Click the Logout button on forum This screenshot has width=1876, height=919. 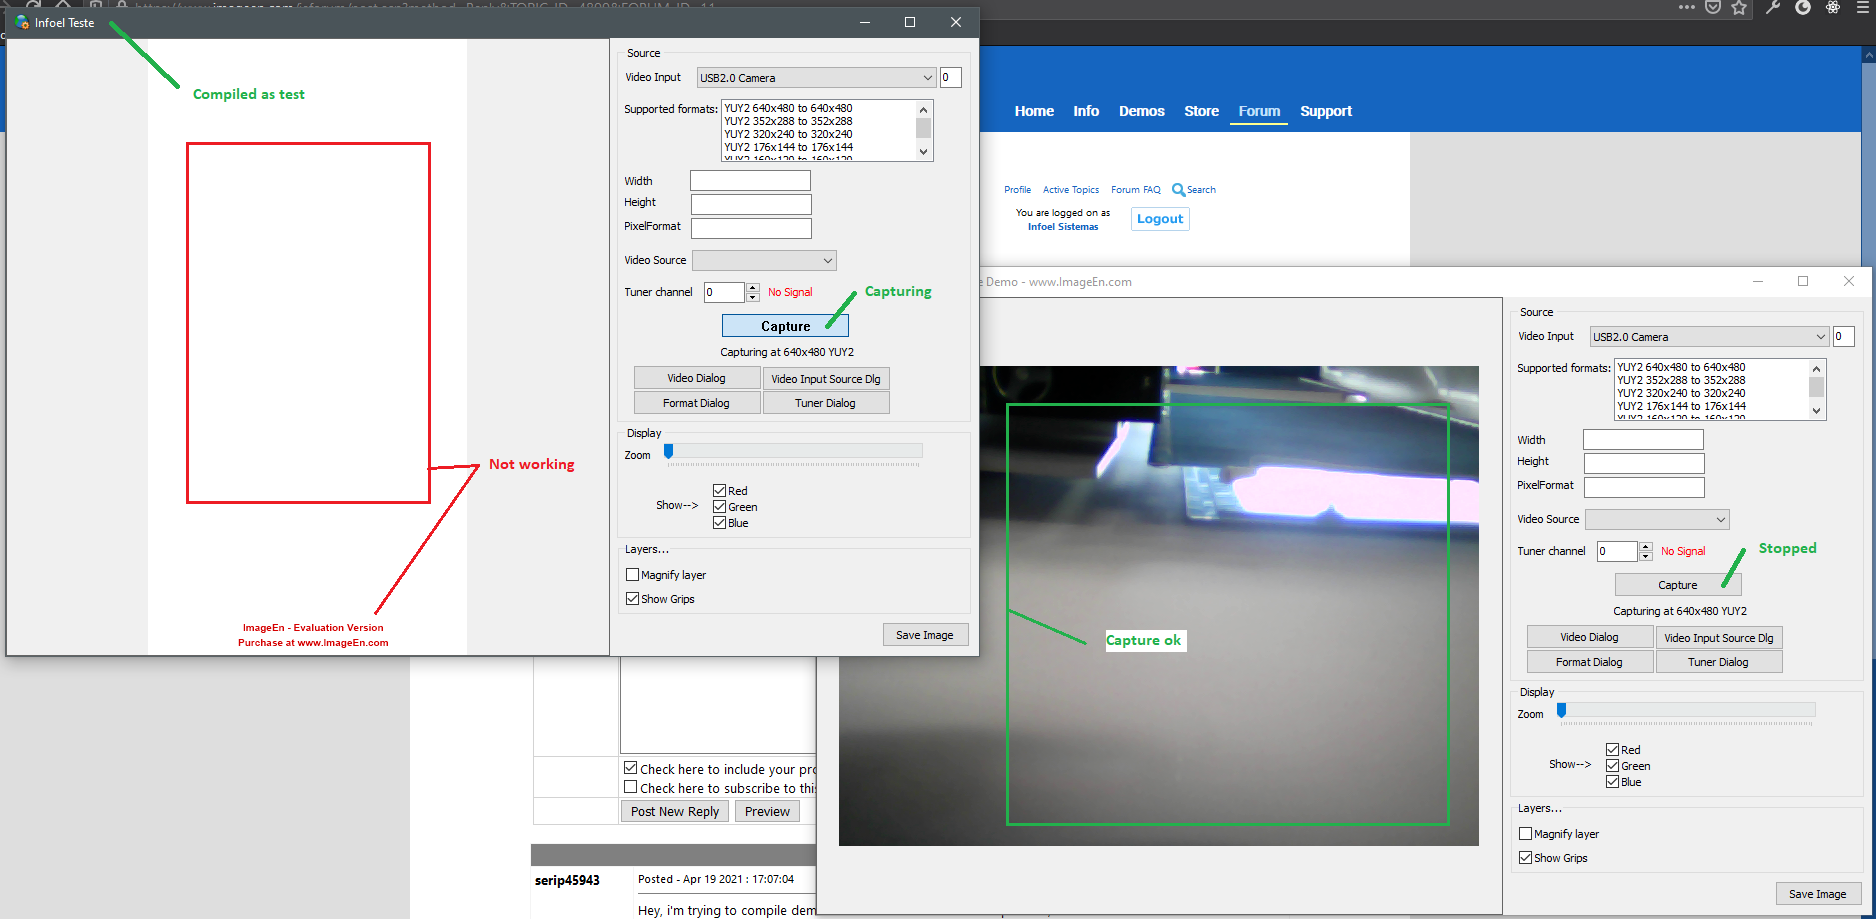pos(1160,219)
